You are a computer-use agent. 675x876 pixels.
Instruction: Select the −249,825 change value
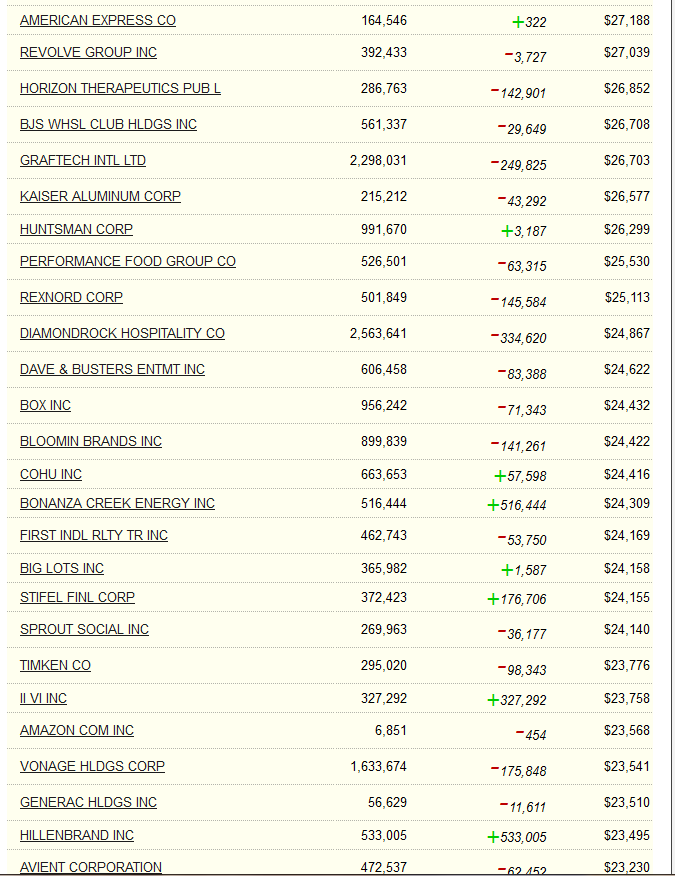[519, 165]
